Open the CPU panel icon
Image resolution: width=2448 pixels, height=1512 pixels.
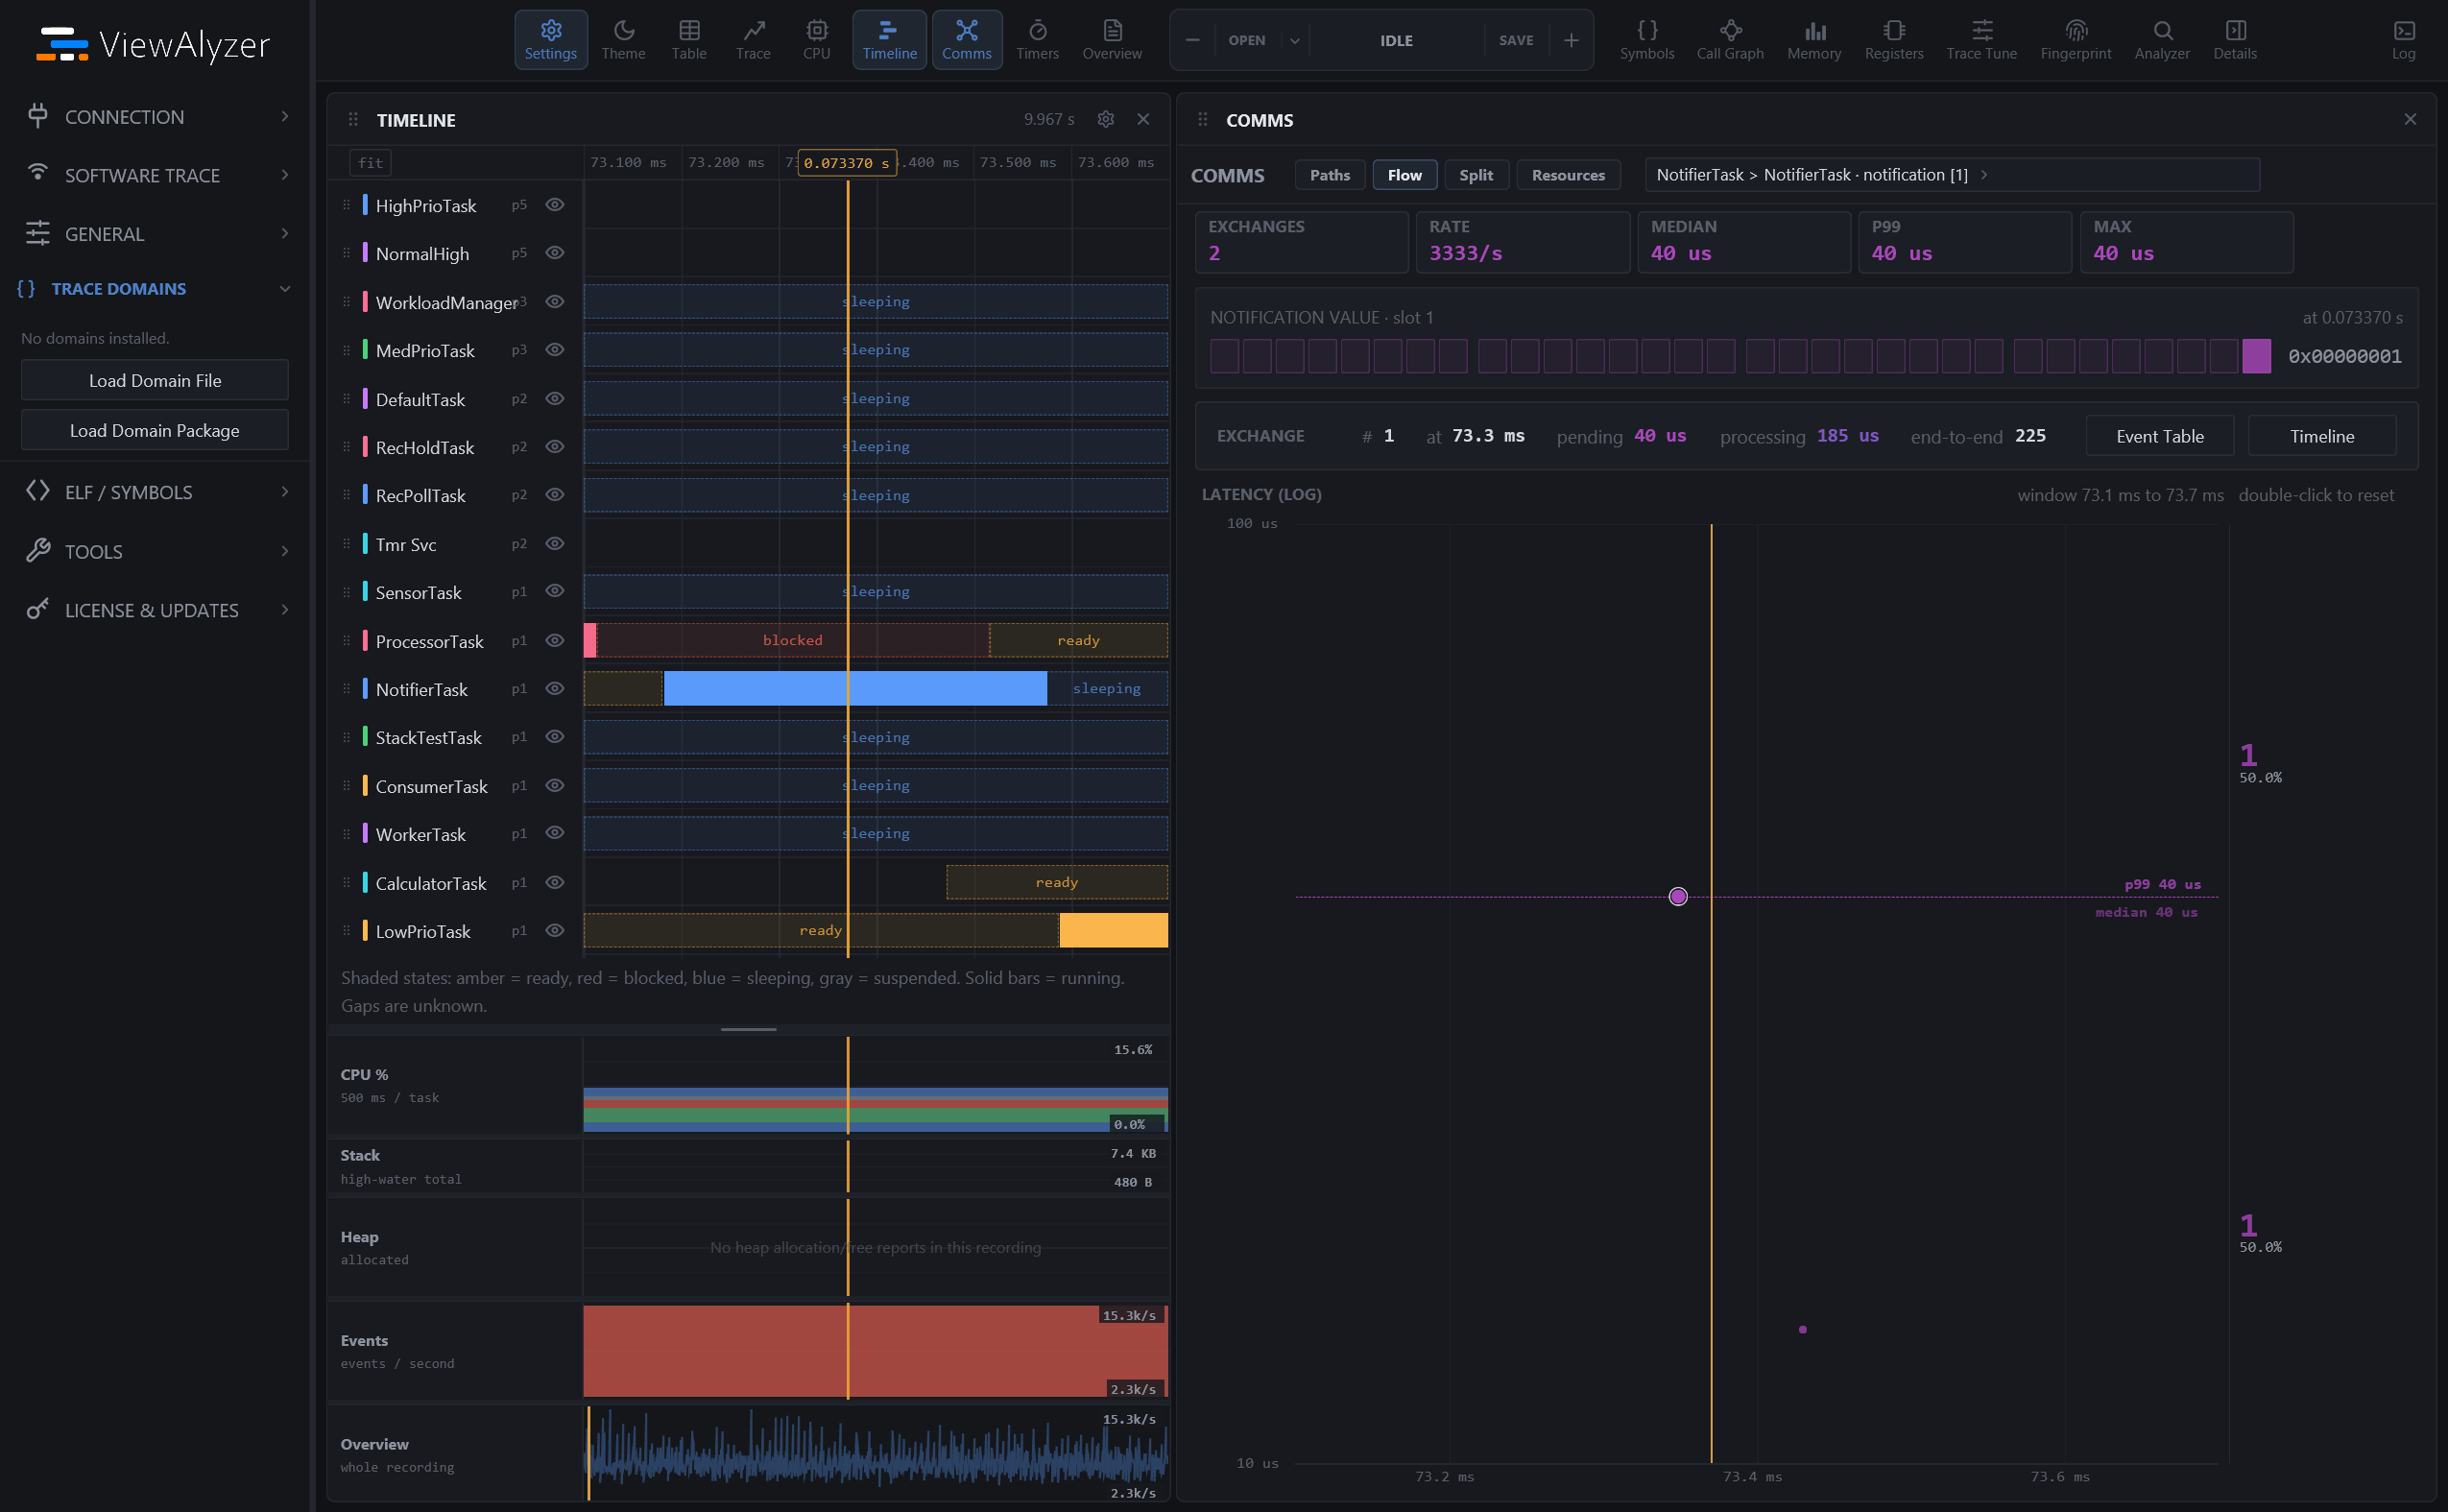point(817,40)
